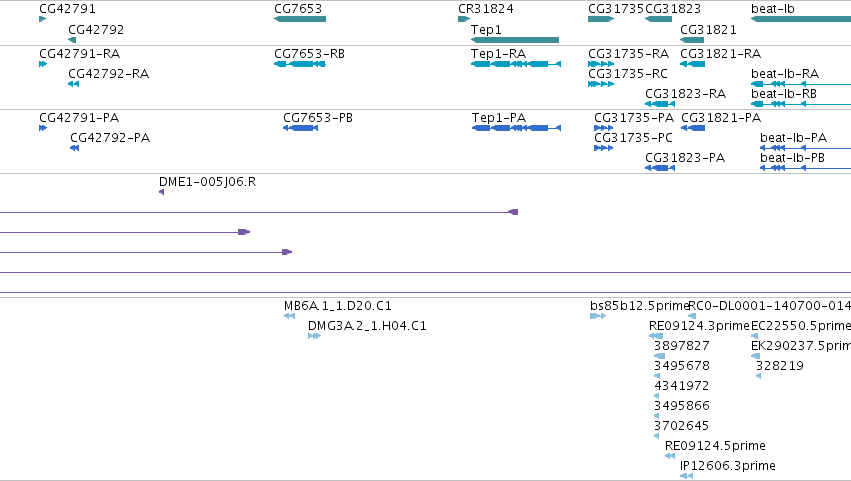Click the Tep1 gene label text
The height and width of the screenshot is (481, 851).
pyautogui.click(x=486, y=30)
